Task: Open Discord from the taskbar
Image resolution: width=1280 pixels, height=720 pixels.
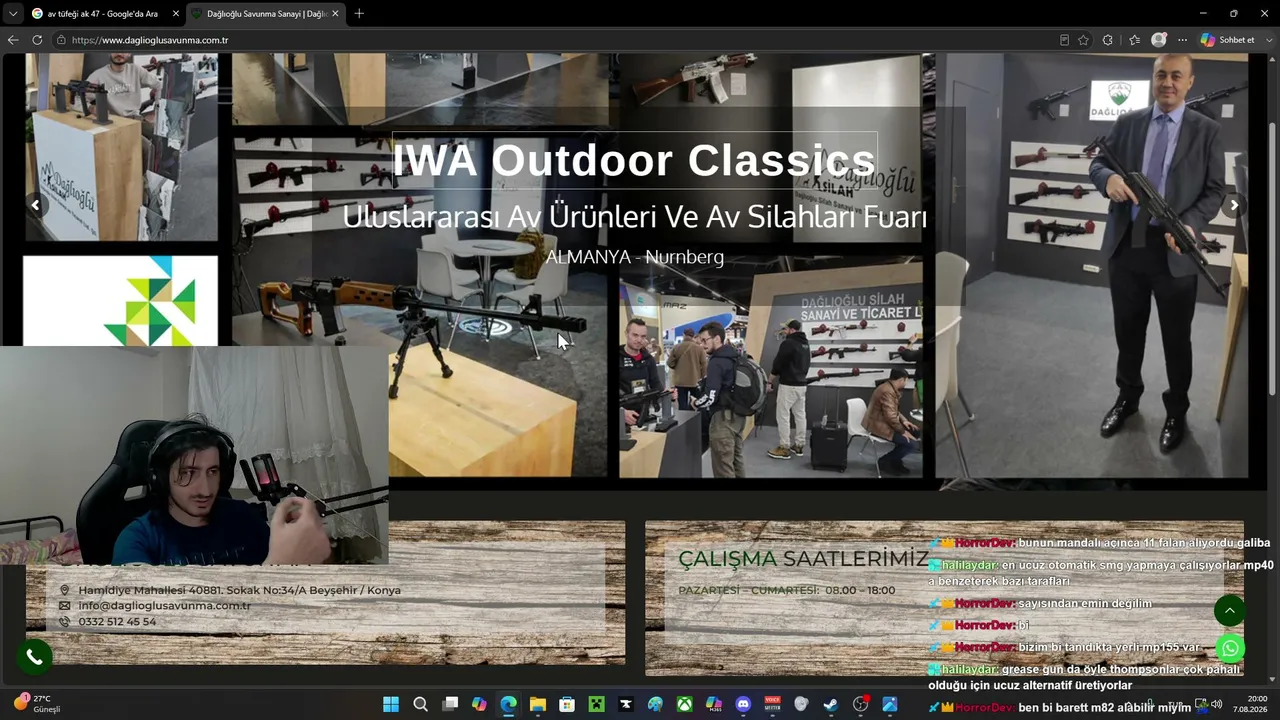Action: tap(743, 704)
